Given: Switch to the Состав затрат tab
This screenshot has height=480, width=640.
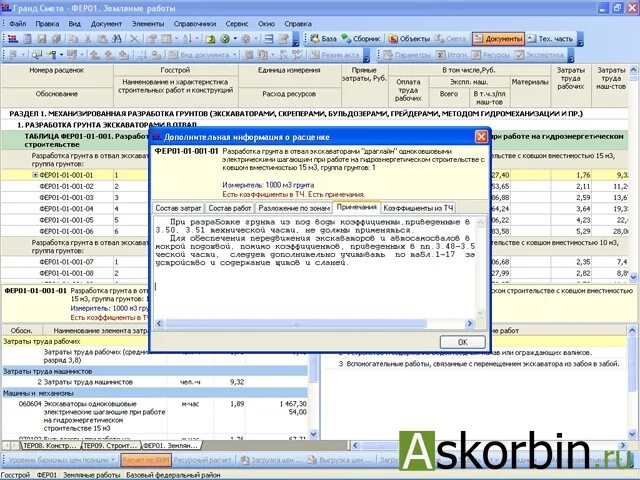Looking at the screenshot, I should click(178, 208).
